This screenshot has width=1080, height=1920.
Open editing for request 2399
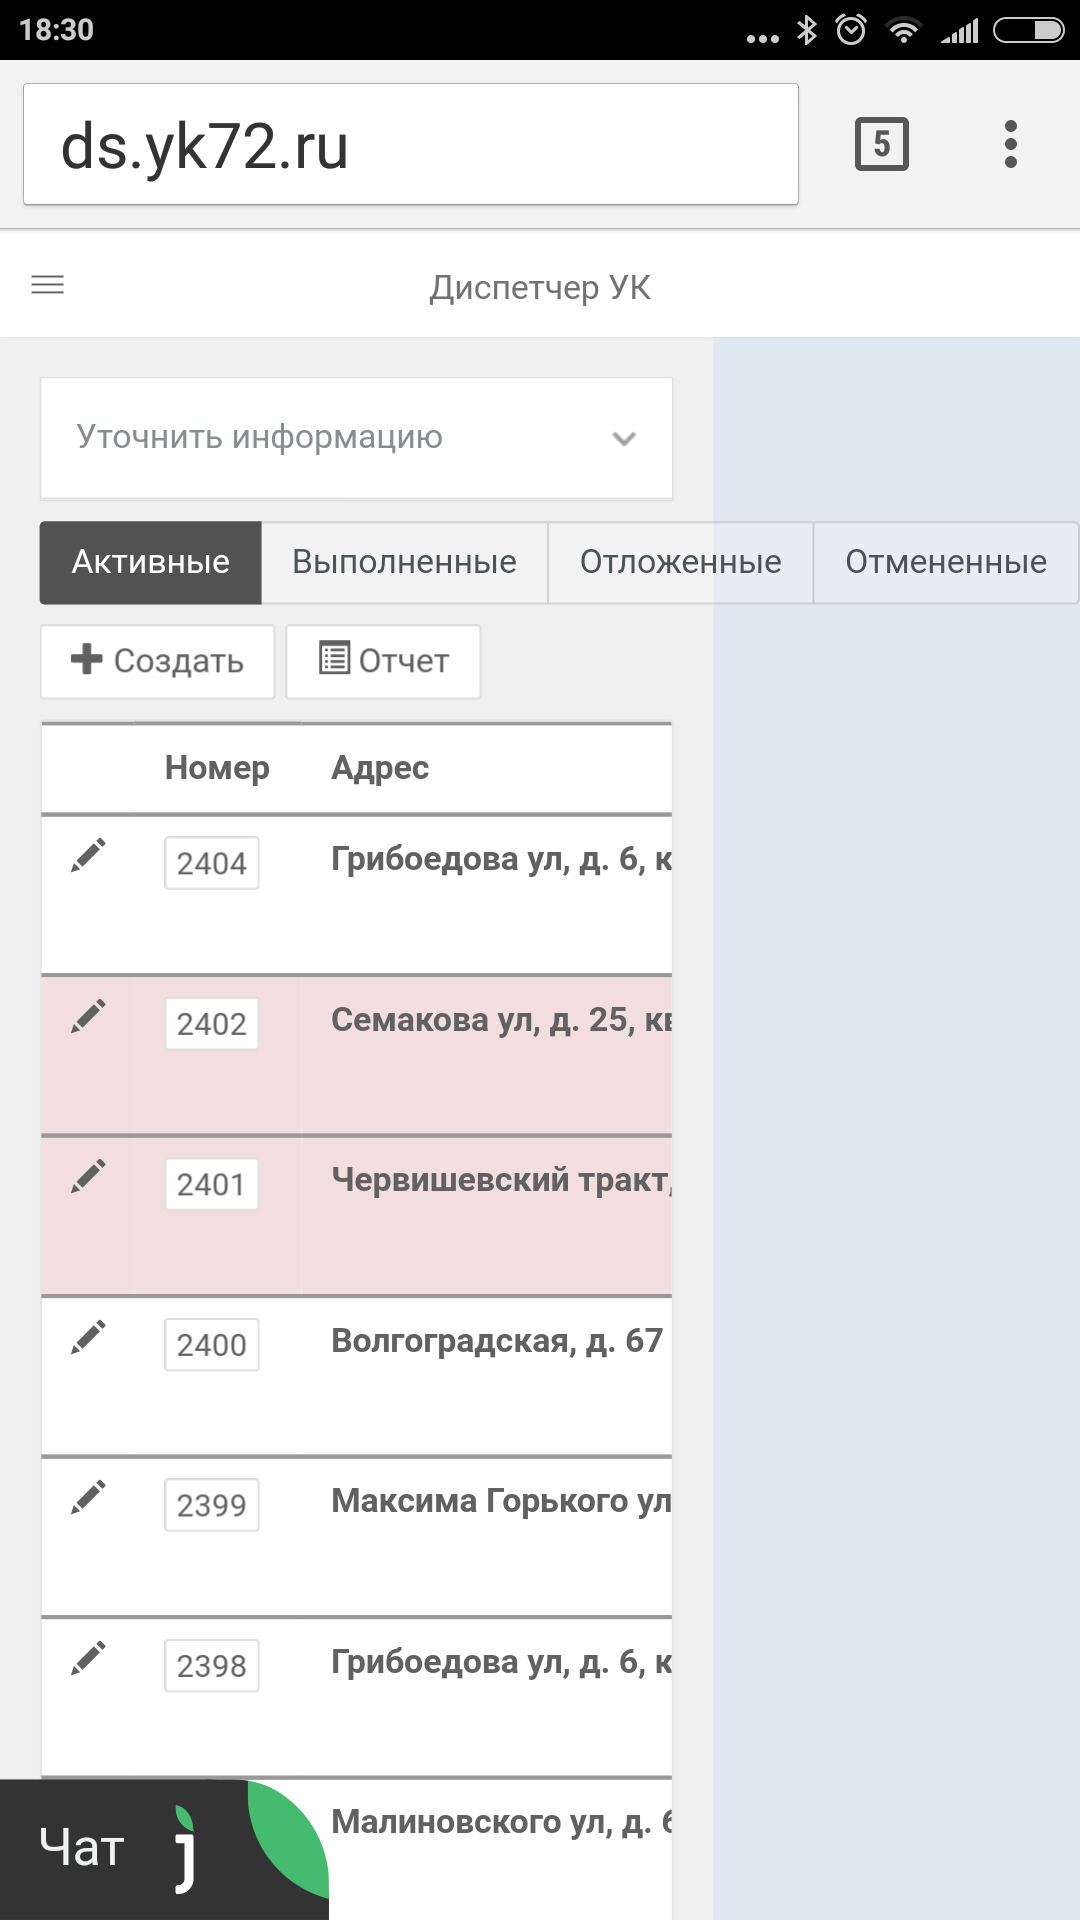[88, 1498]
